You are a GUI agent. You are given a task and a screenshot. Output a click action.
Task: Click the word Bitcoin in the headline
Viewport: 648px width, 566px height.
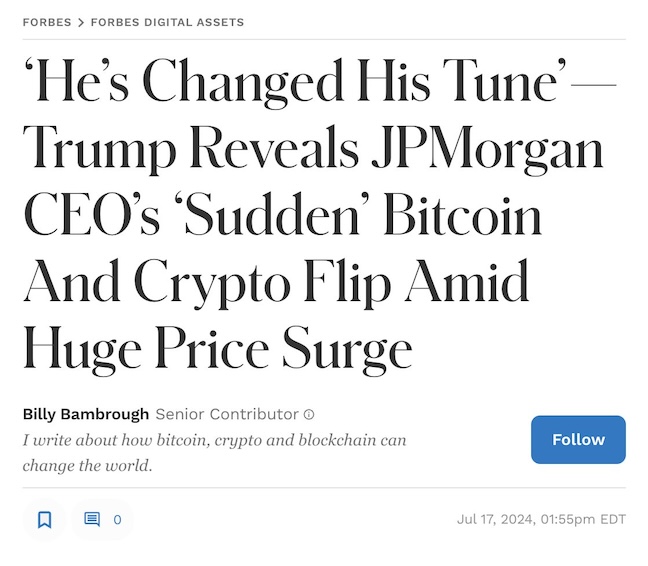click(x=465, y=217)
